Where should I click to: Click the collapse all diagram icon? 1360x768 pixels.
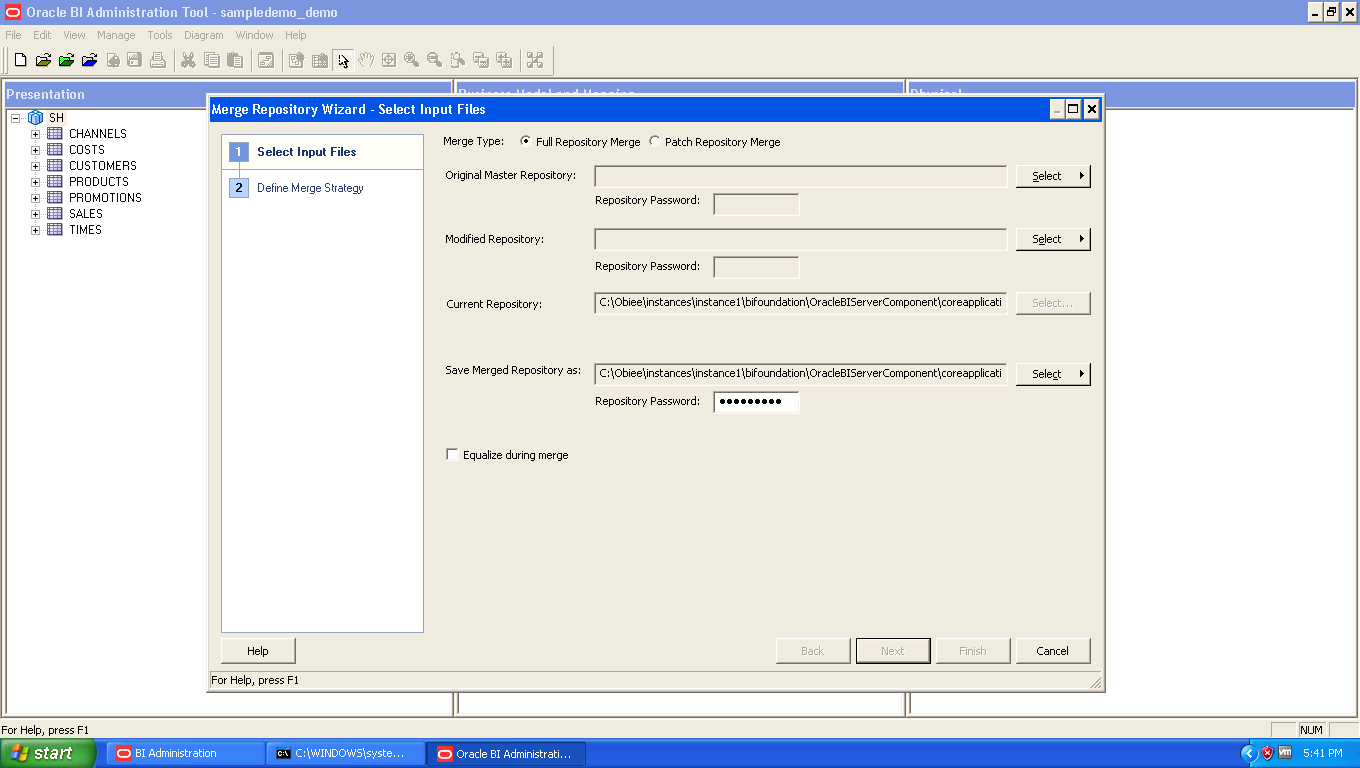point(480,60)
